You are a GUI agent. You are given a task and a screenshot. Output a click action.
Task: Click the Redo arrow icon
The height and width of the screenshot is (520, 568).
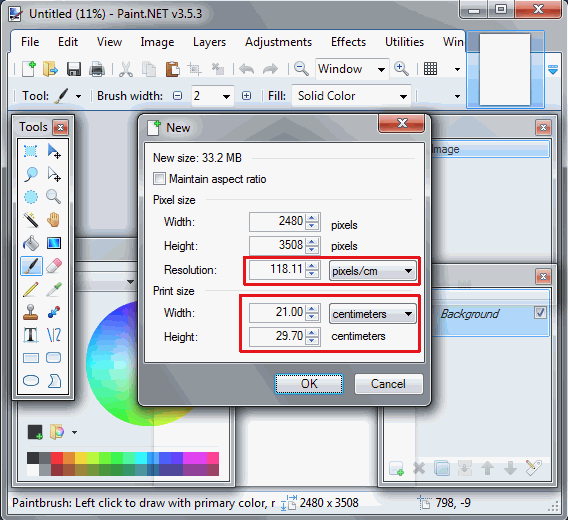[270, 69]
